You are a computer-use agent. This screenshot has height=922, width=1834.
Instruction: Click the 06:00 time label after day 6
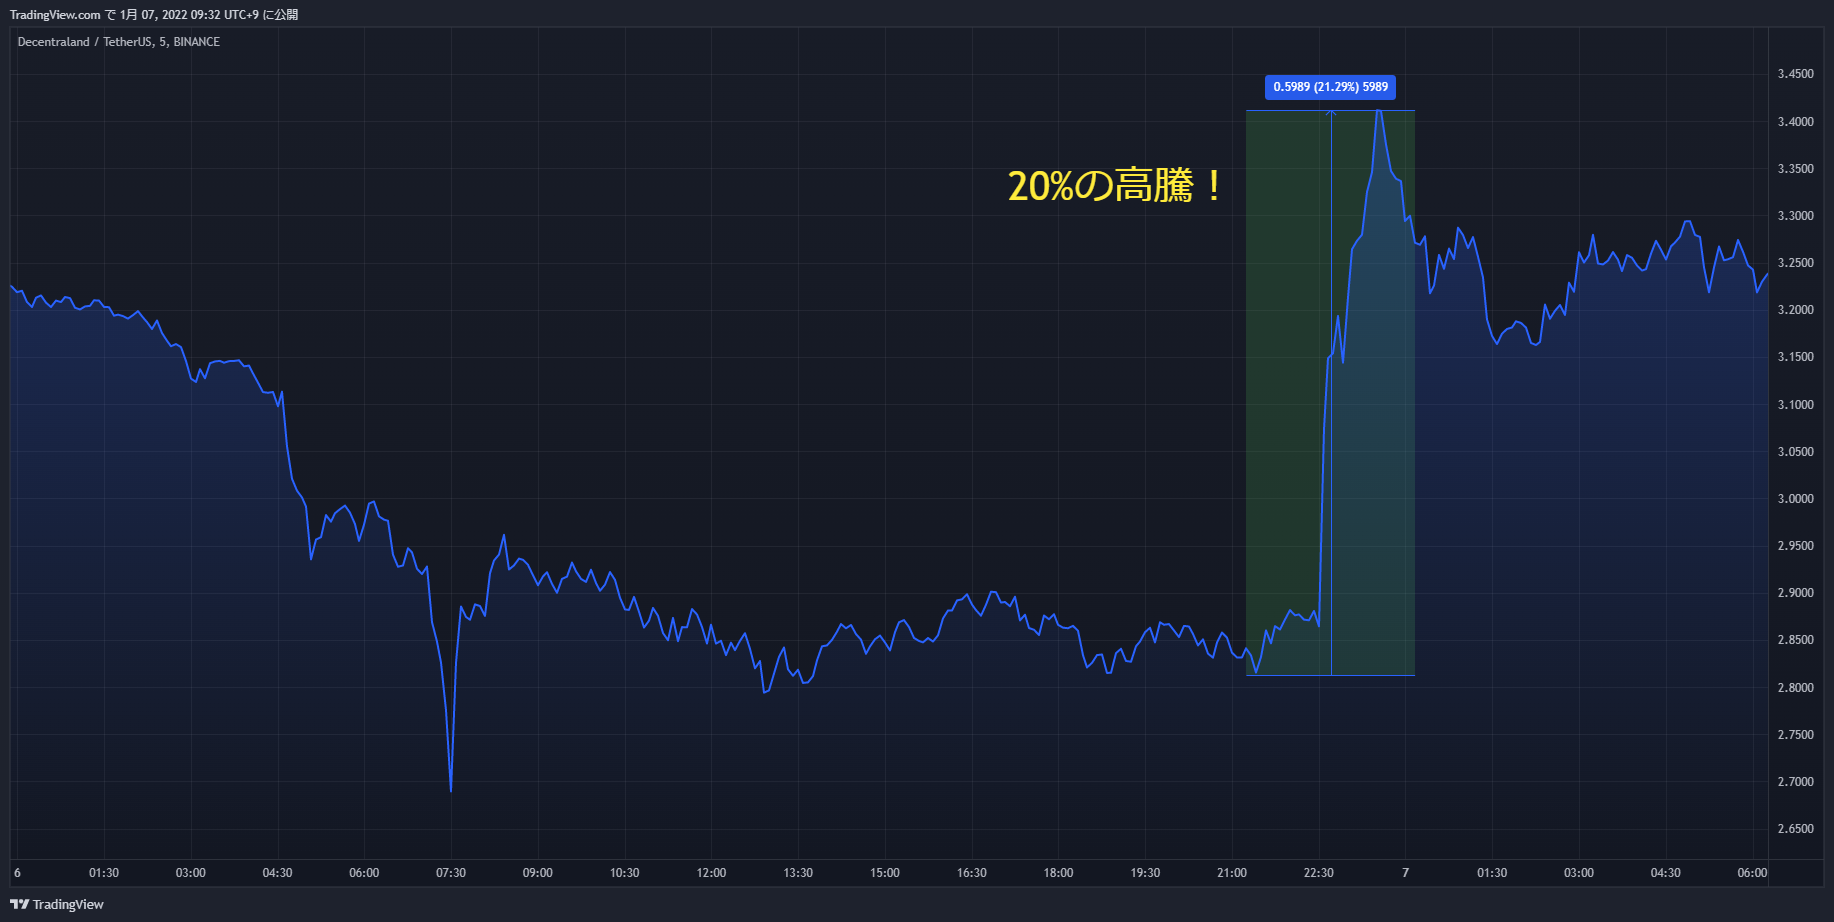[x=364, y=873]
